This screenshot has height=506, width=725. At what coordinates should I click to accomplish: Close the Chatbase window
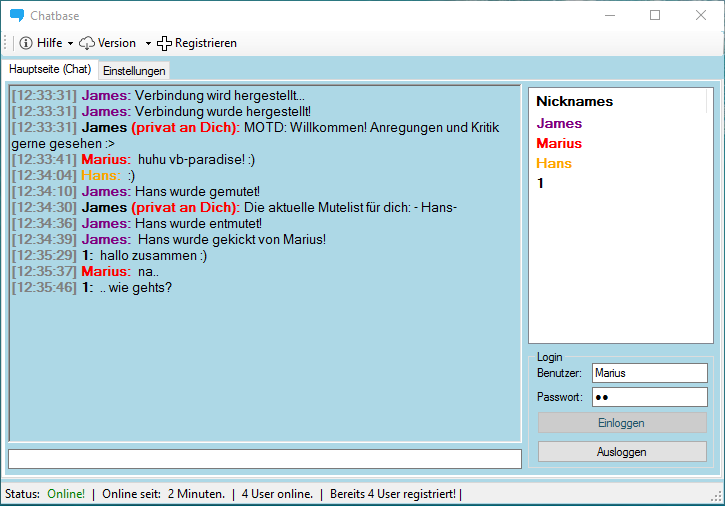(701, 16)
